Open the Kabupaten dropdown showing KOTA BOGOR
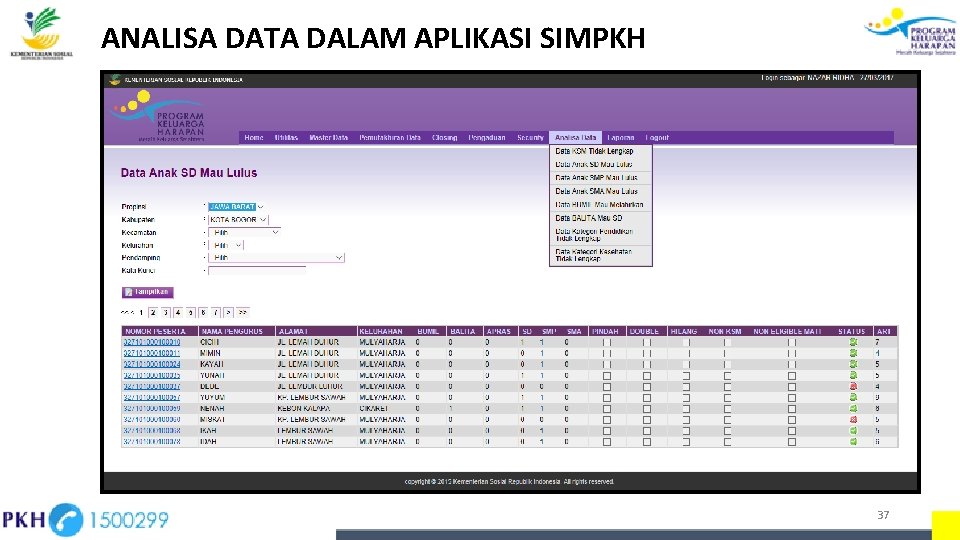Image resolution: width=960 pixels, height=540 pixels. click(x=238, y=220)
